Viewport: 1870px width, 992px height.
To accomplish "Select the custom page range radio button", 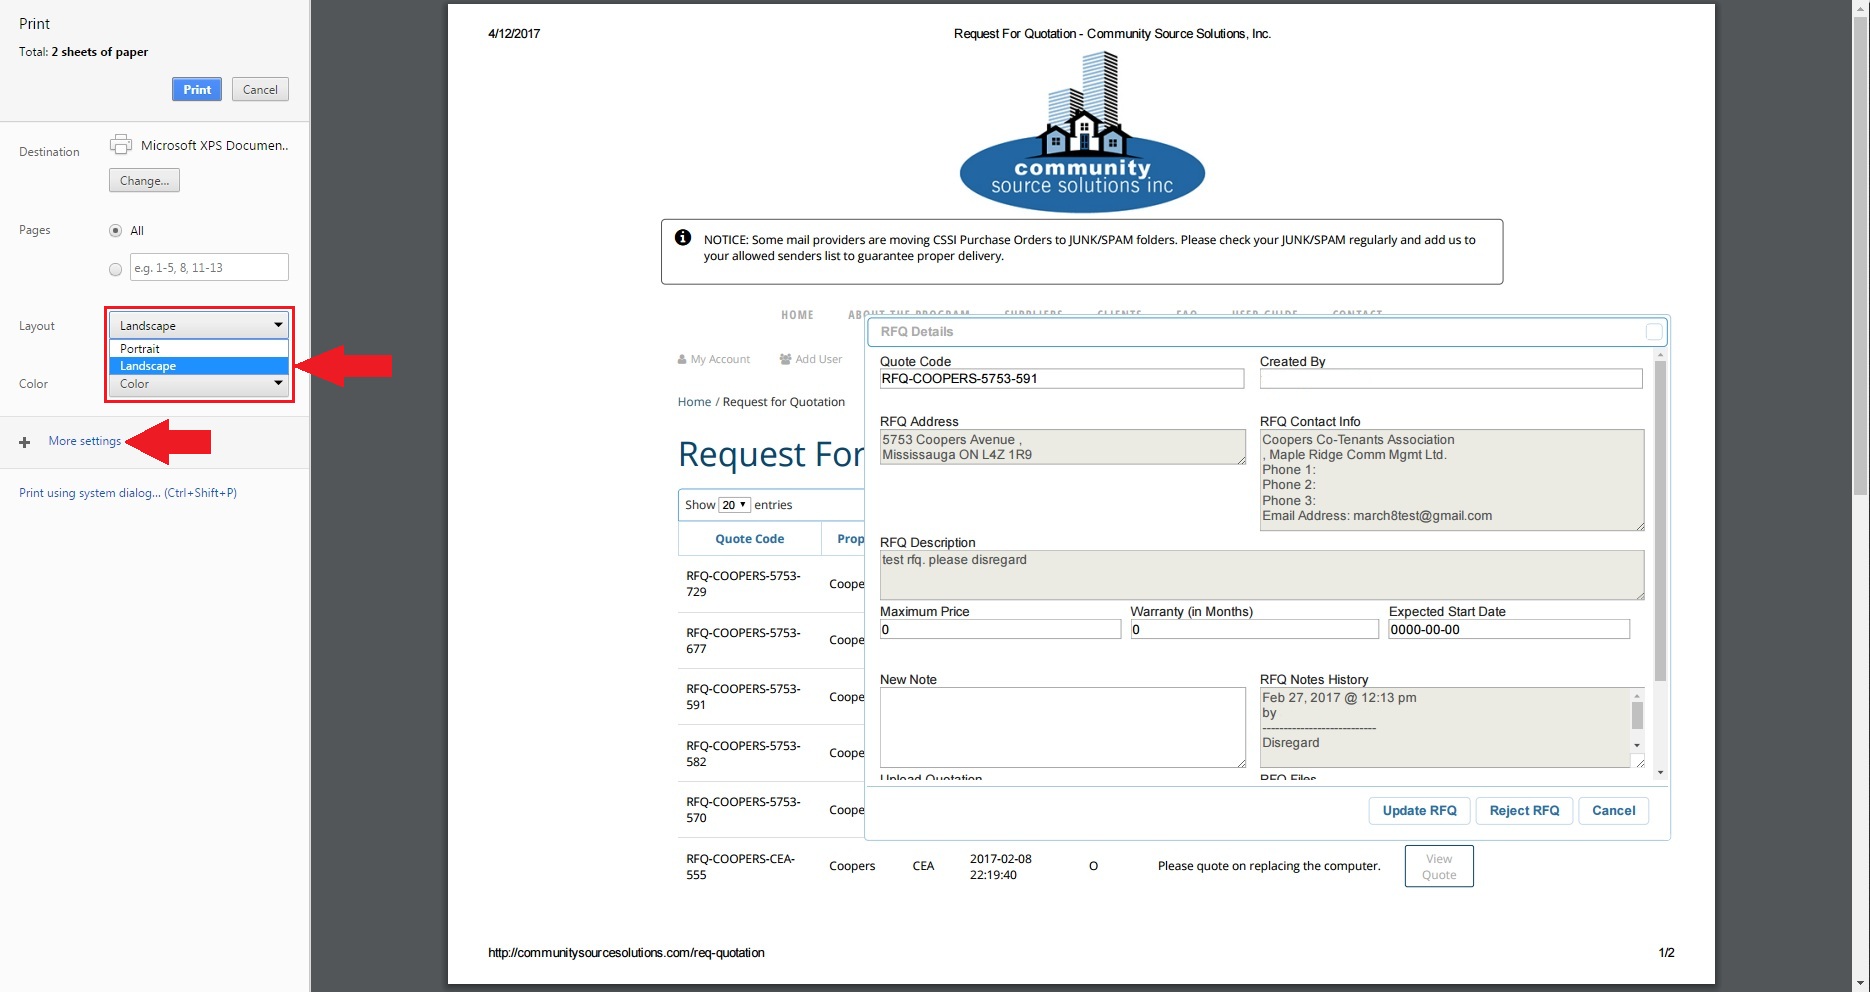I will coord(115,269).
